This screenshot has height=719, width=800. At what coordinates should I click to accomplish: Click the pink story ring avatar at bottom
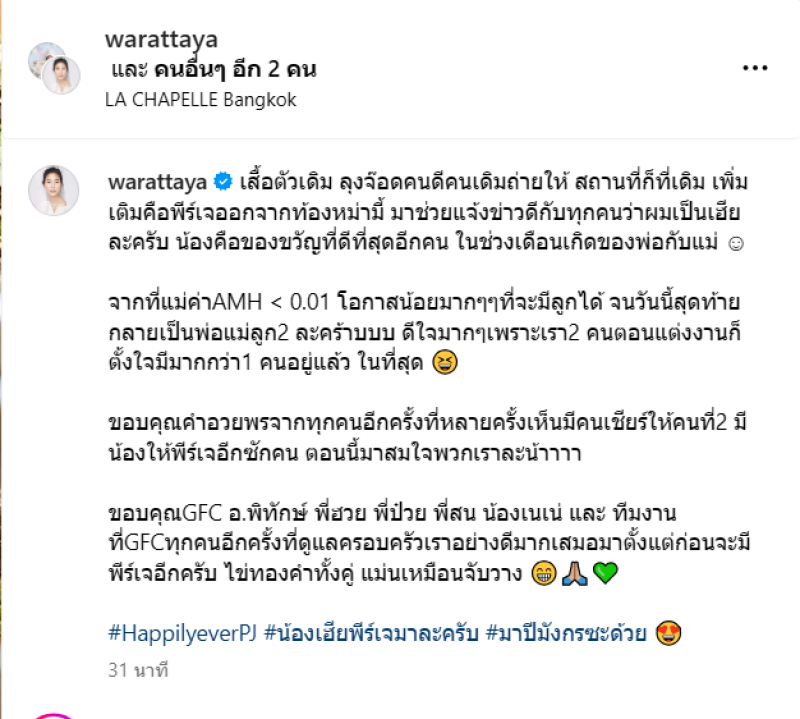54,716
